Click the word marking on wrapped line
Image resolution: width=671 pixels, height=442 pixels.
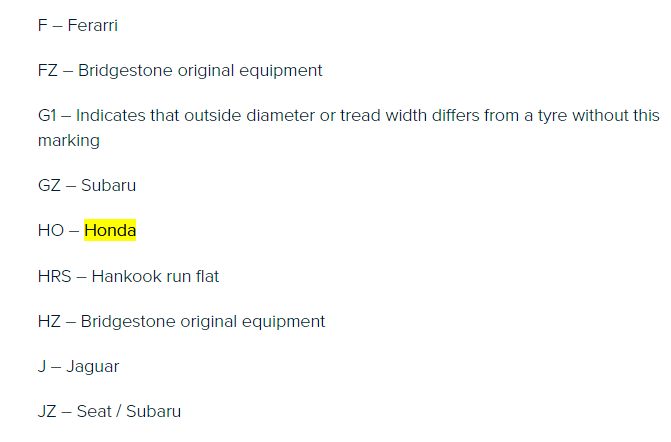click(69, 141)
